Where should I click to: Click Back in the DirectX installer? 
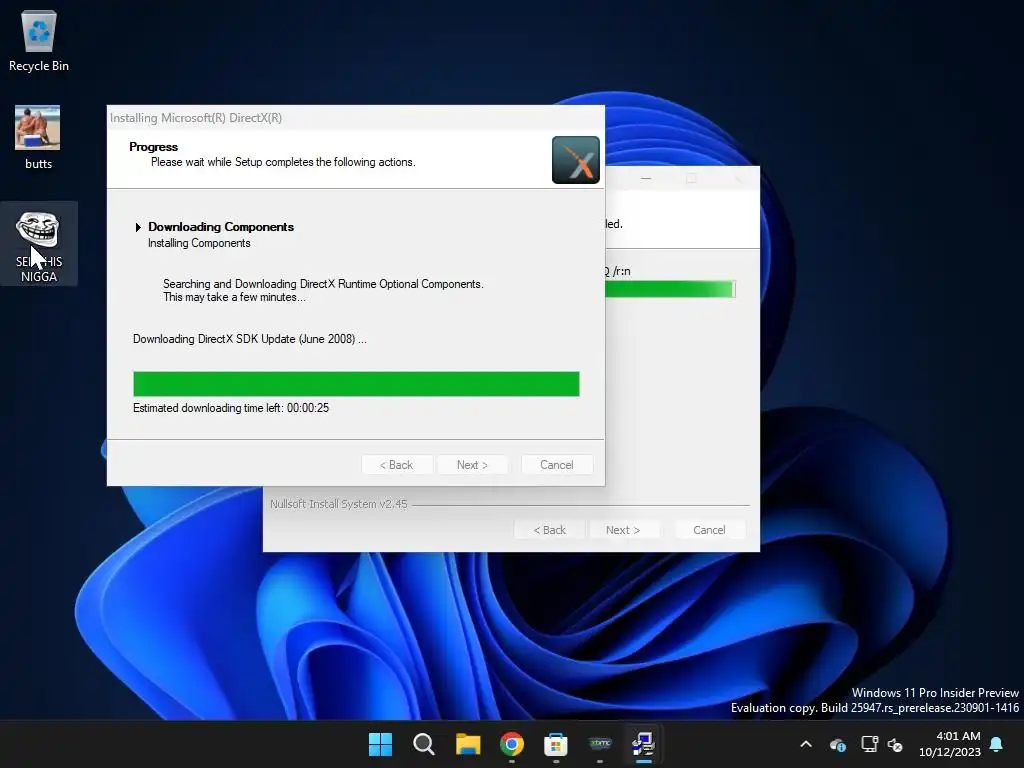(x=397, y=465)
